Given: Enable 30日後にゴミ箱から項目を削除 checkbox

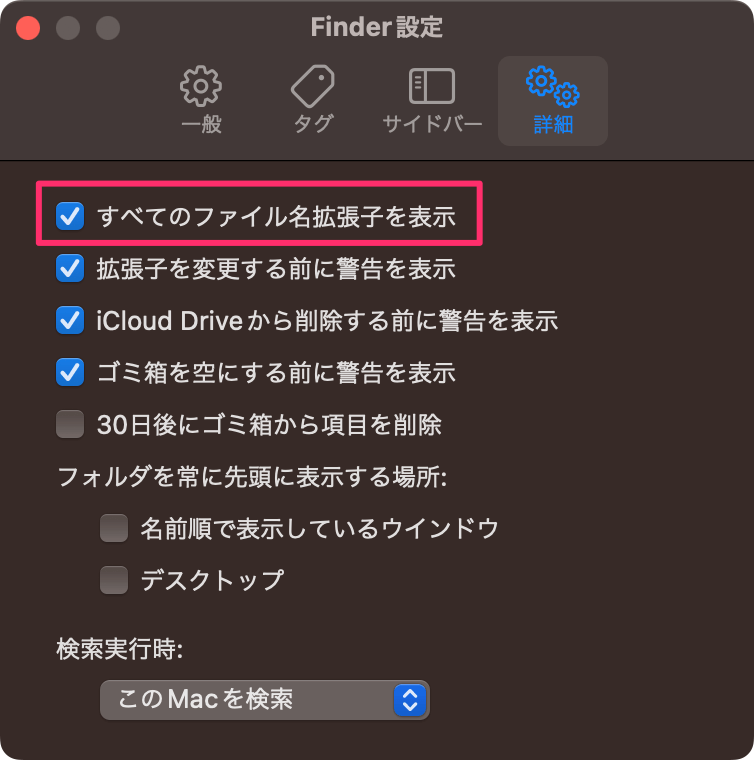Looking at the screenshot, I should [70, 425].
